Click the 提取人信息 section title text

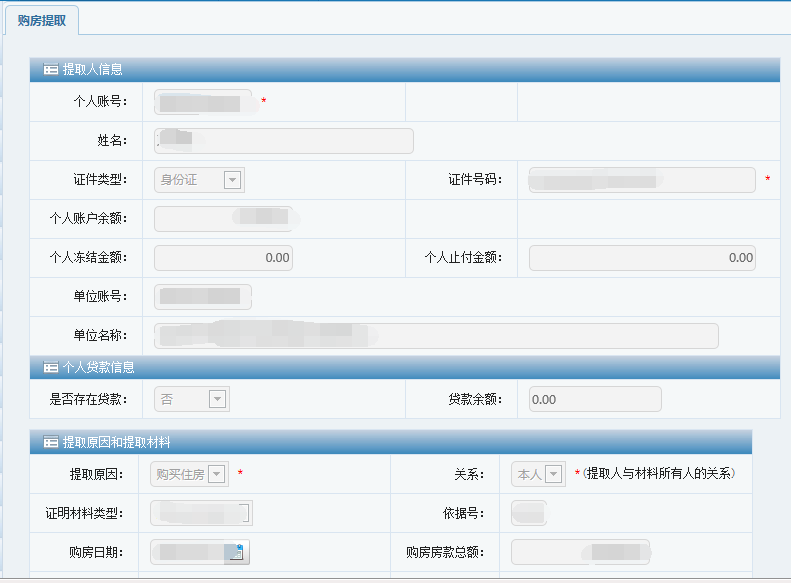point(92,70)
